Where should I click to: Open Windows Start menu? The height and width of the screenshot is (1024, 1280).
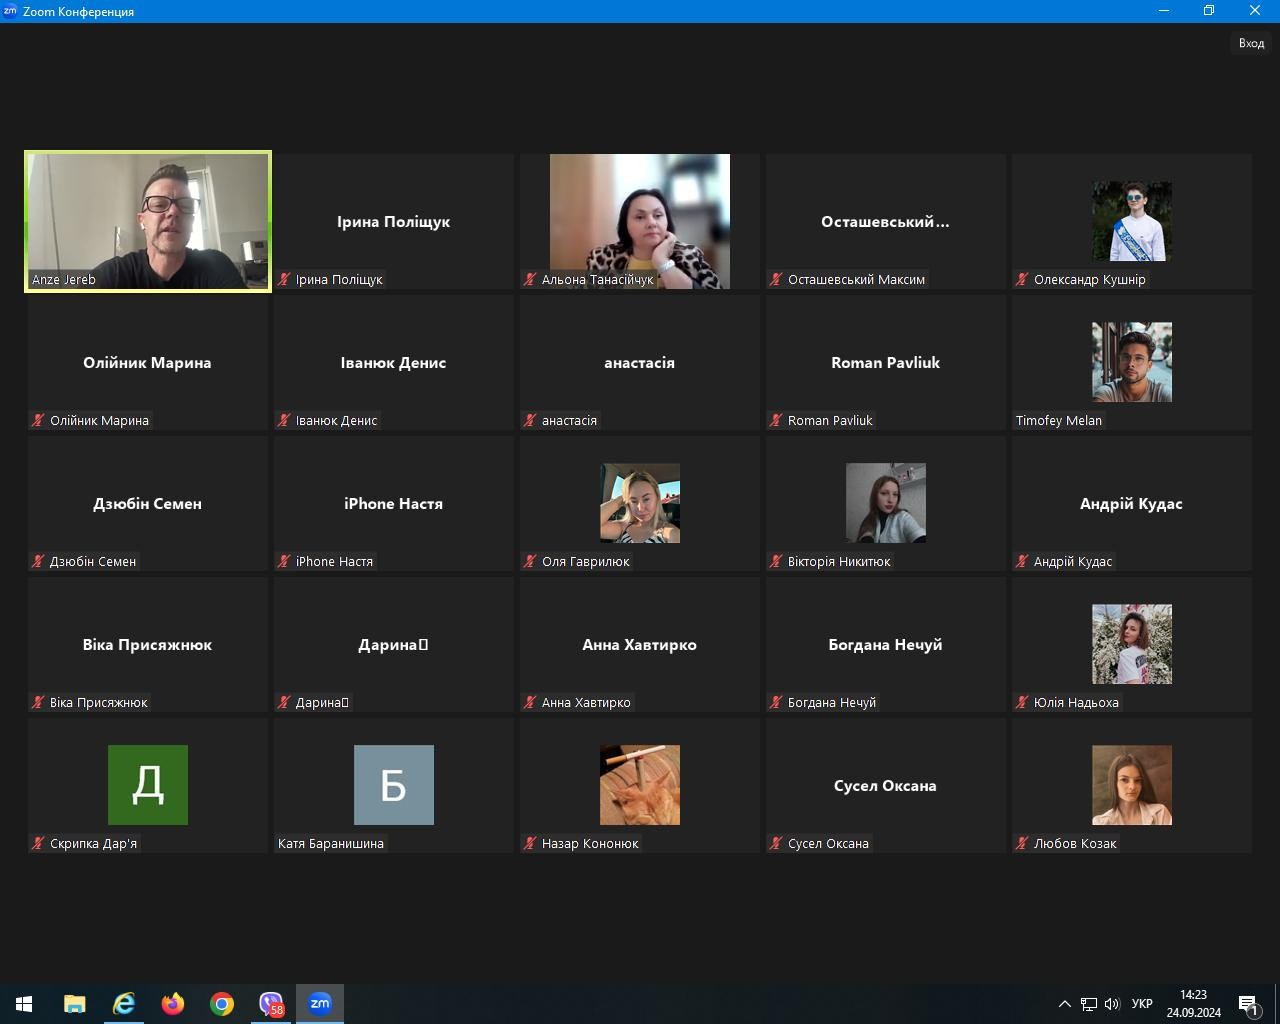coord(24,1003)
